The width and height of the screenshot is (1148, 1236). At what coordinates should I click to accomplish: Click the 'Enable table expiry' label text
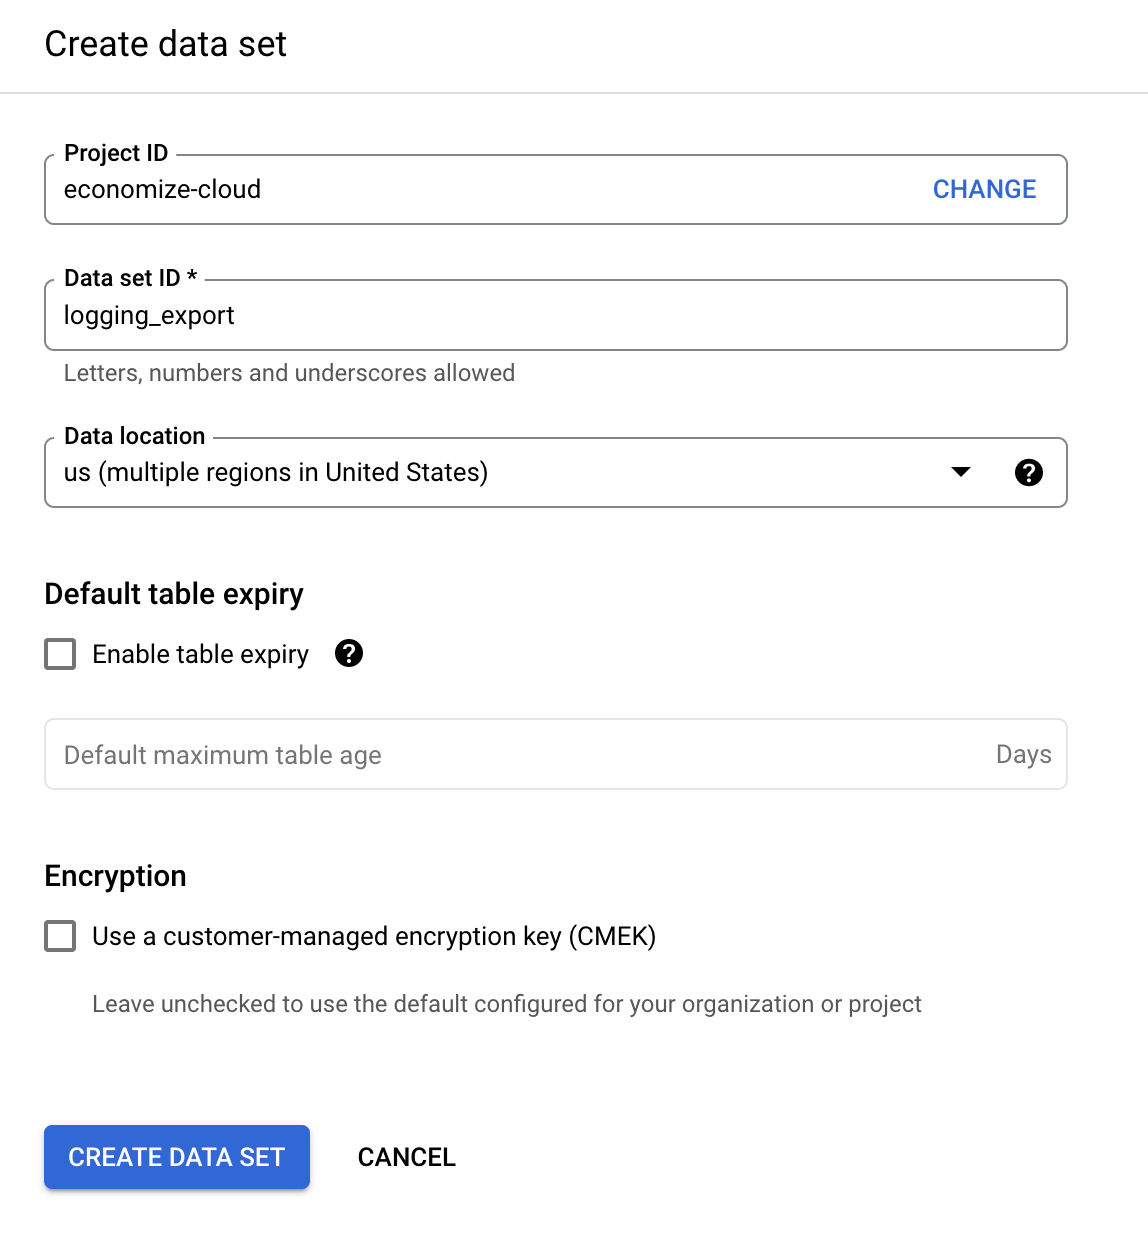pyautogui.click(x=200, y=654)
